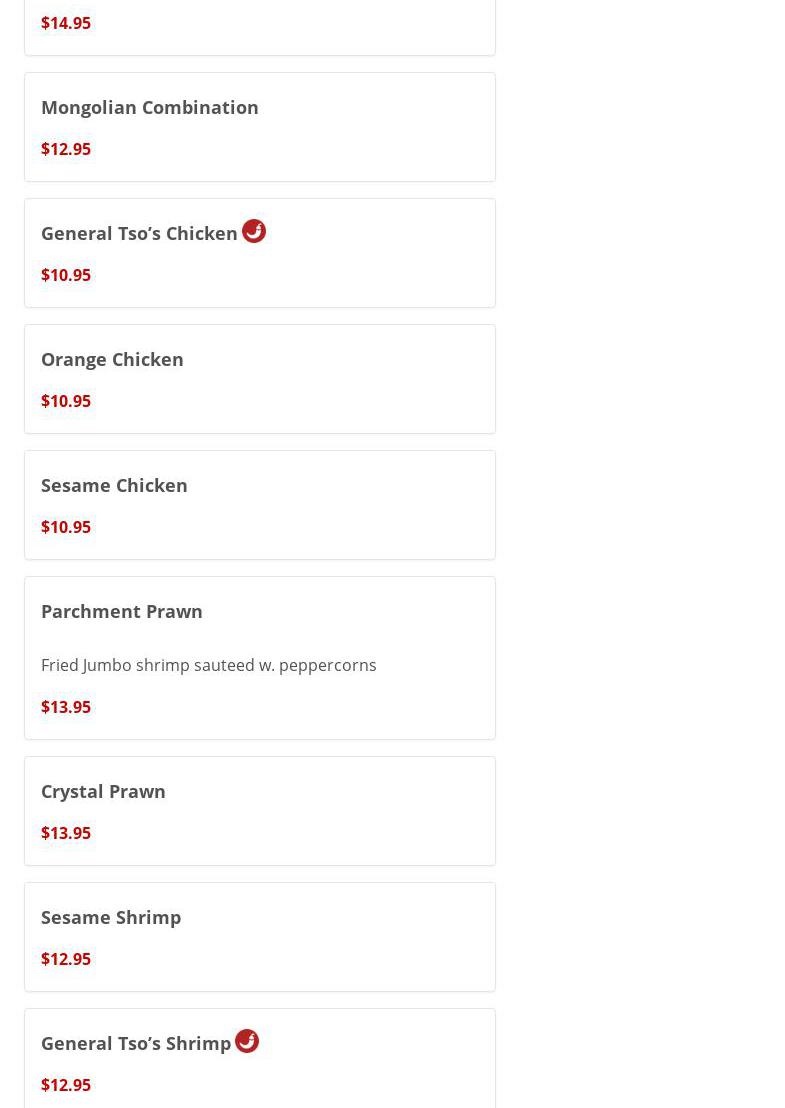The height and width of the screenshot is (1108, 785).
Task: Open the Mongolian Combination menu item
Action: click(150, 107)
